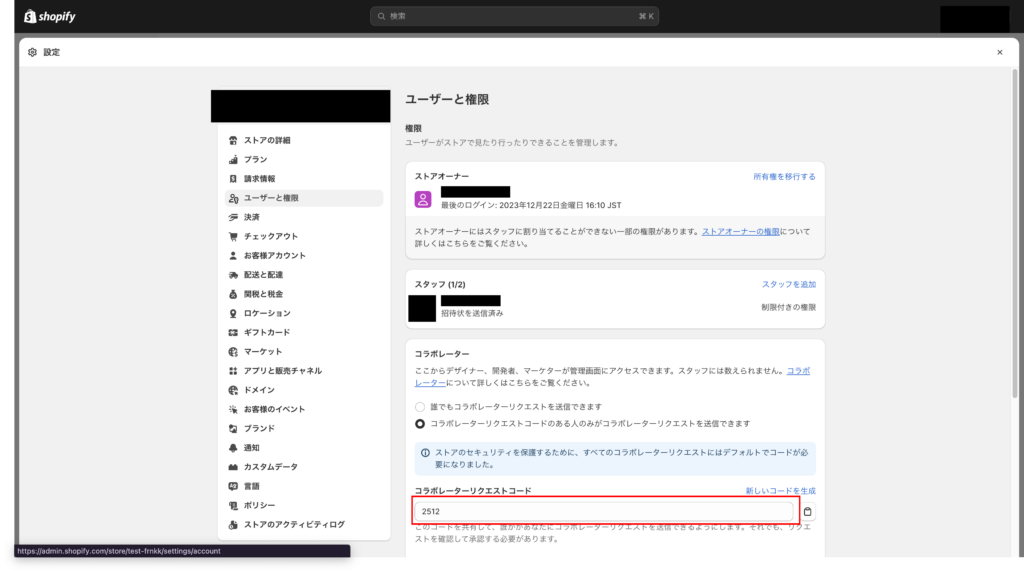
Task: Click the ギフトカード icon
Action: point(233,332)
